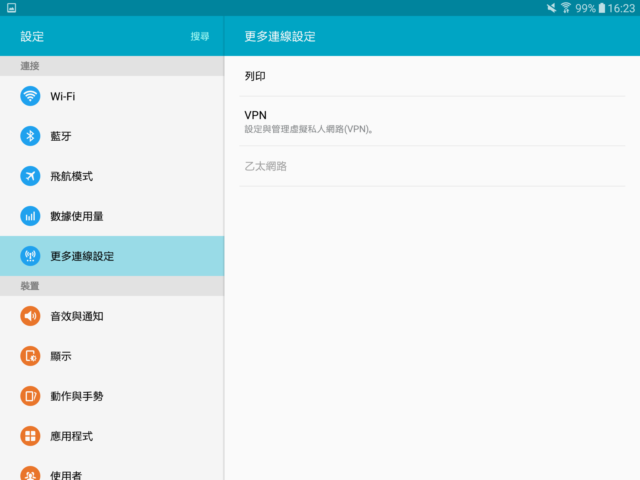Select the 顯示 label
The width and height of the screenshot is (640, 480).
61,356
